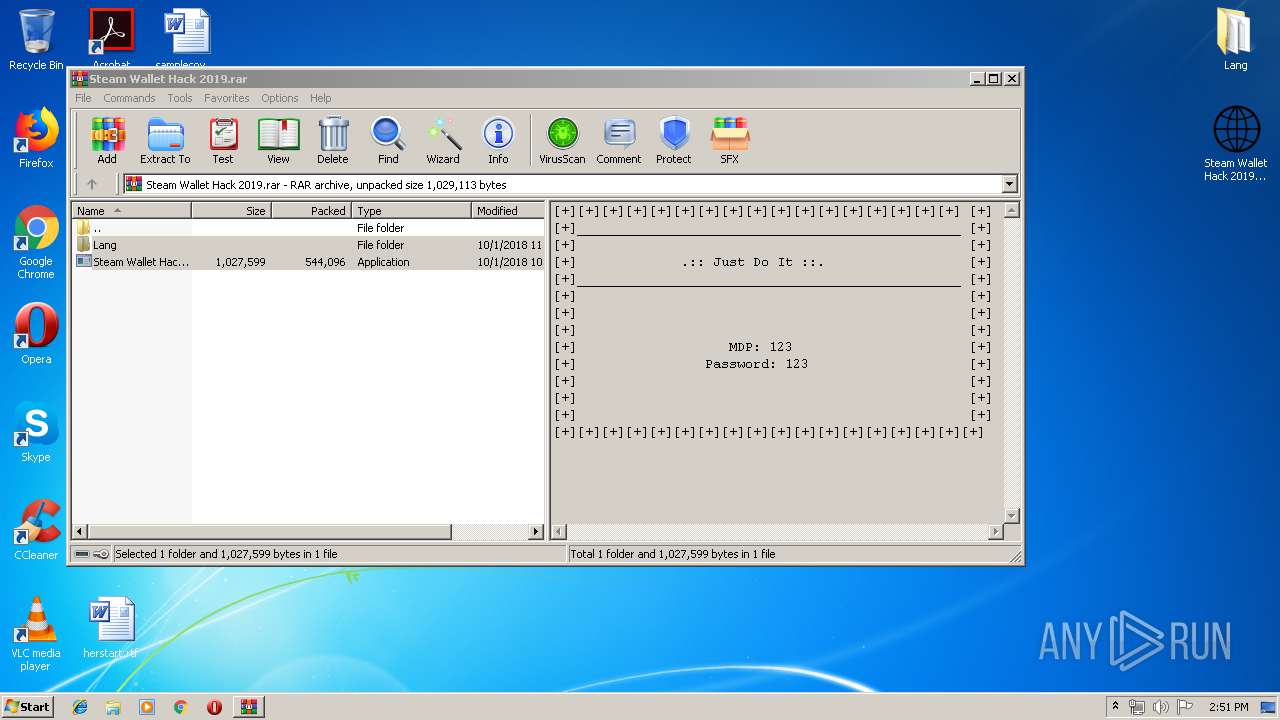Open the Tools menu

[x=180, y=98]
